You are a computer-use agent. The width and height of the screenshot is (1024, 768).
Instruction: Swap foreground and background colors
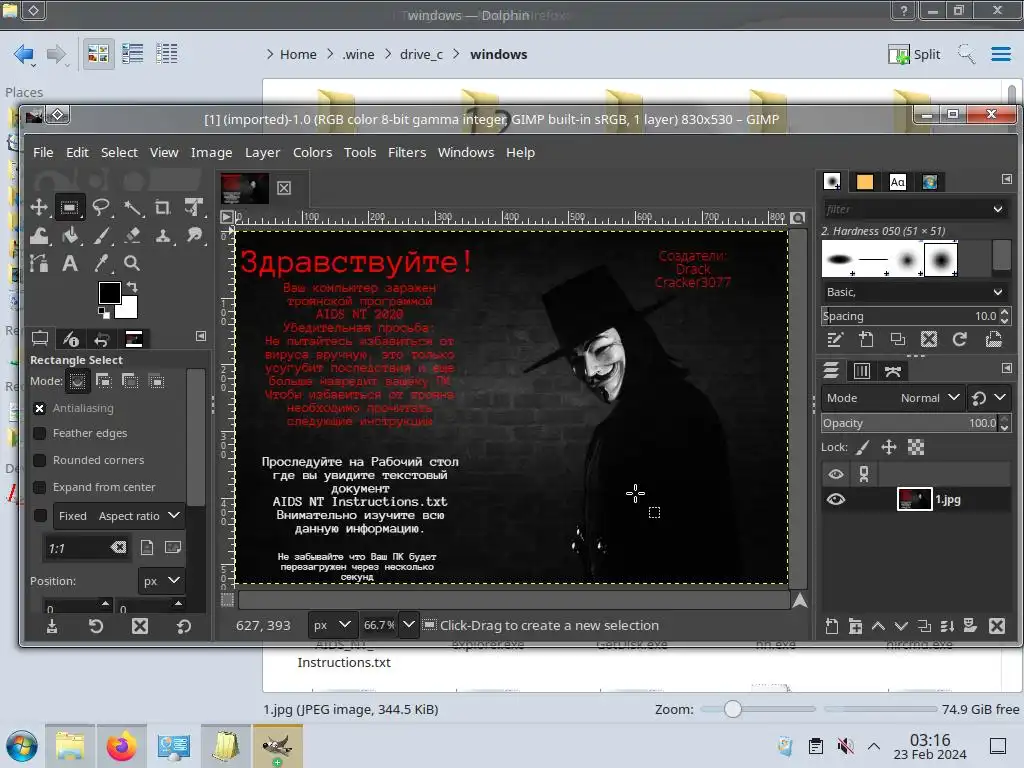tap(132, 286)
